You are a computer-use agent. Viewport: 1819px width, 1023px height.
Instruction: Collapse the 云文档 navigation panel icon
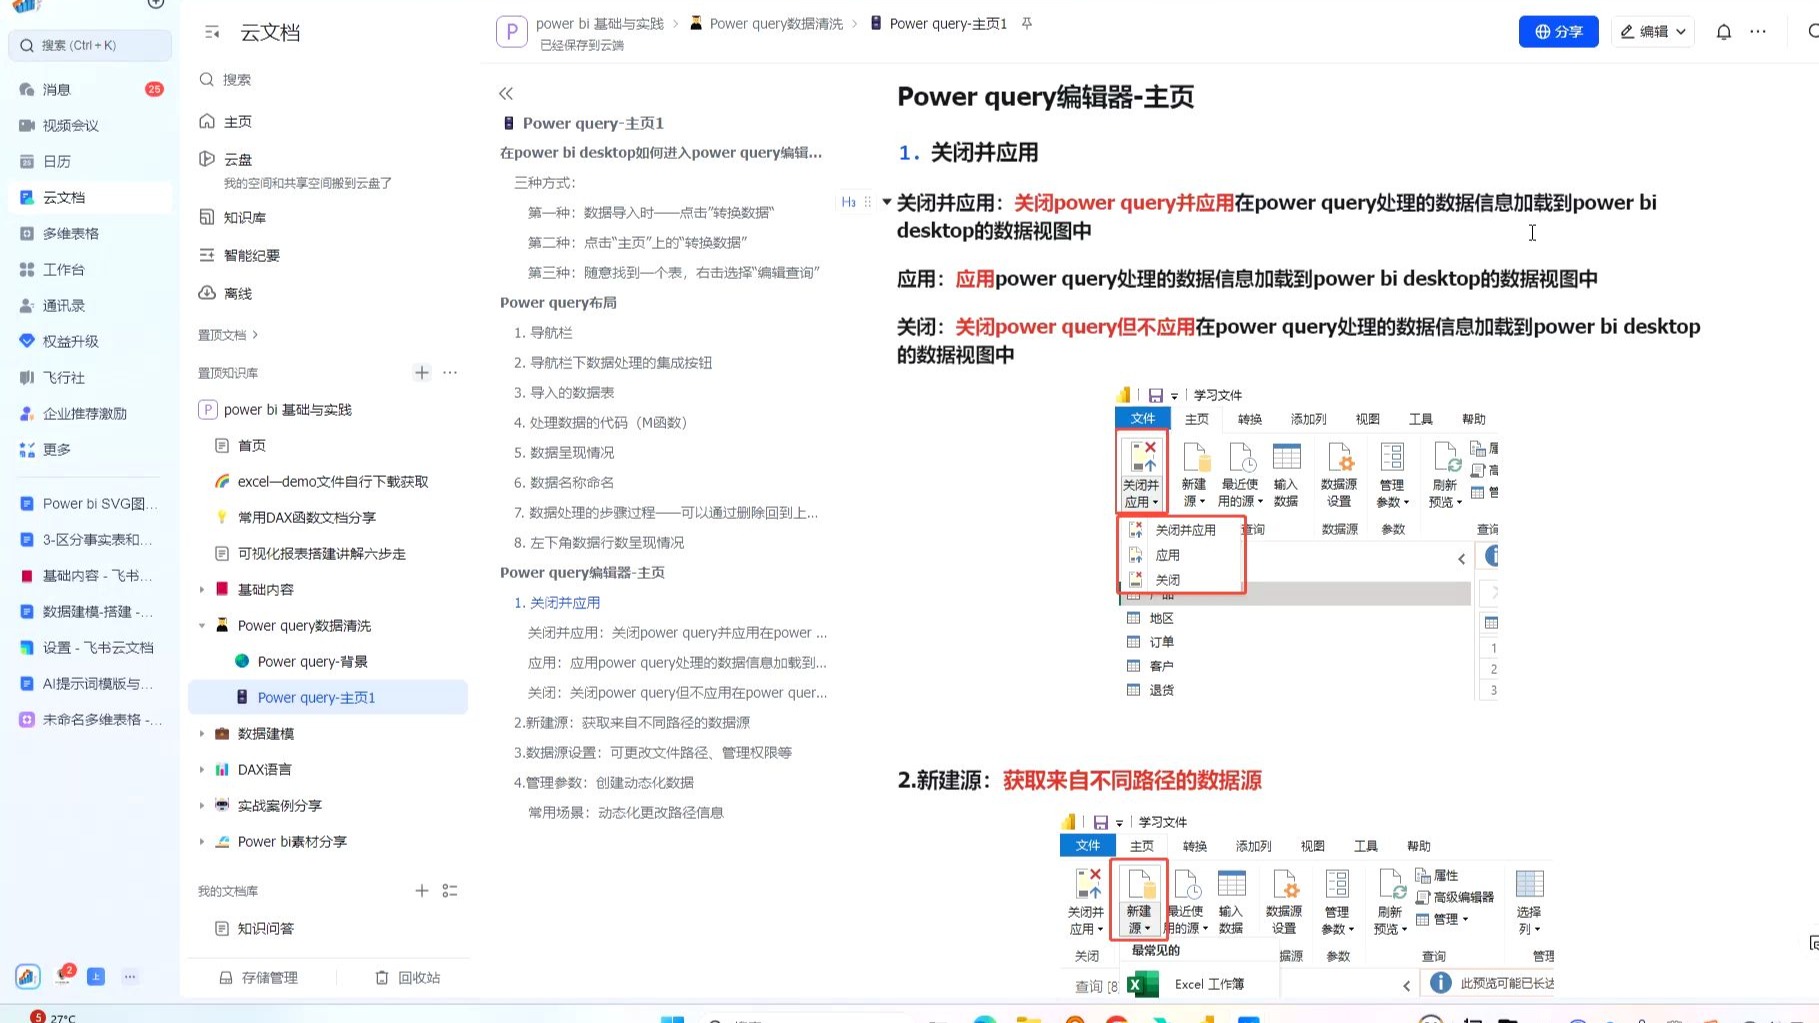[212, 32]
